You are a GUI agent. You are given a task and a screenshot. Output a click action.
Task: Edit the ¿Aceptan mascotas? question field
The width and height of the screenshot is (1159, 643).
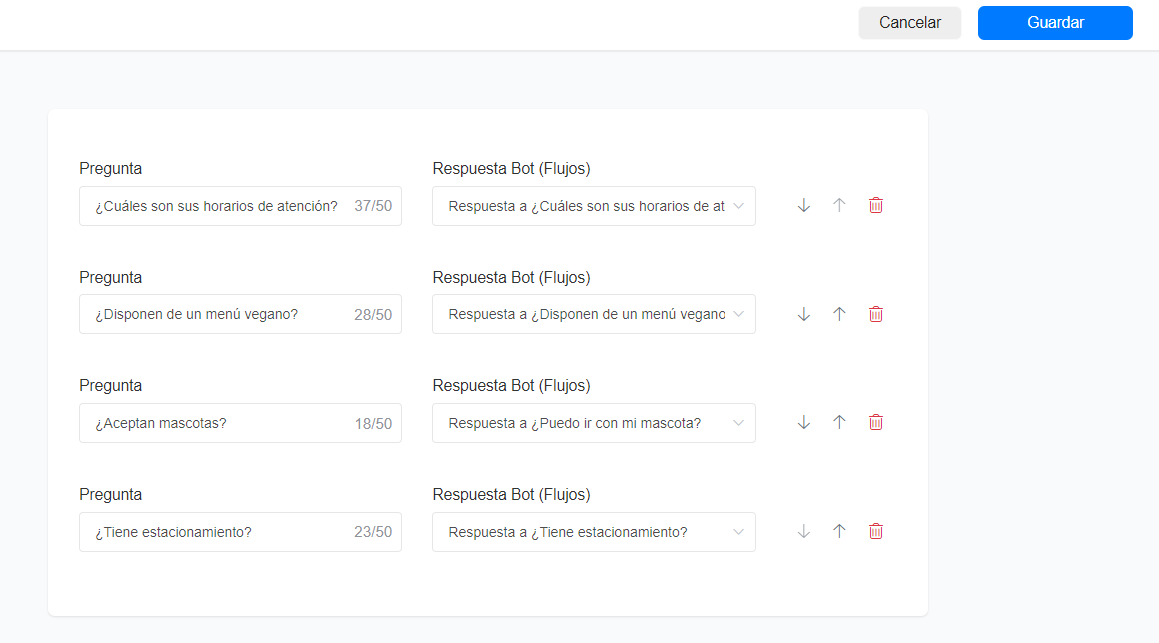pyautogui.click(x=240, y=423)
